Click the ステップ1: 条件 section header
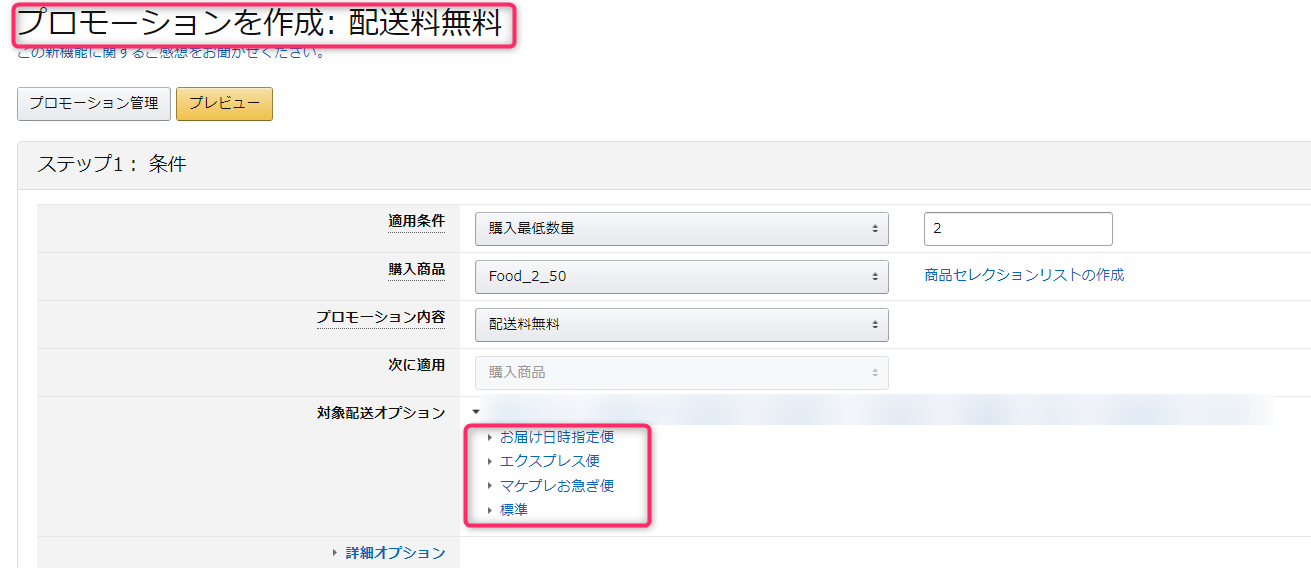Screen dimensions: 1311x568 [x=112, y=165]
